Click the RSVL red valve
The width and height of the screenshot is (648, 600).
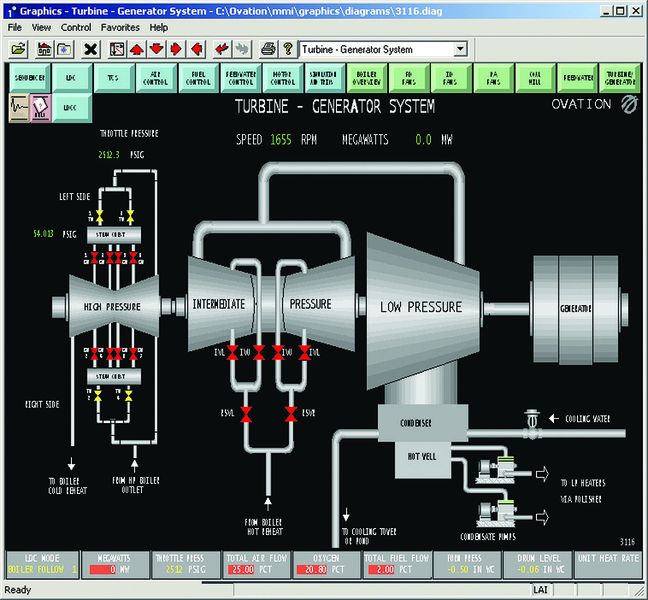pos(247,414)
